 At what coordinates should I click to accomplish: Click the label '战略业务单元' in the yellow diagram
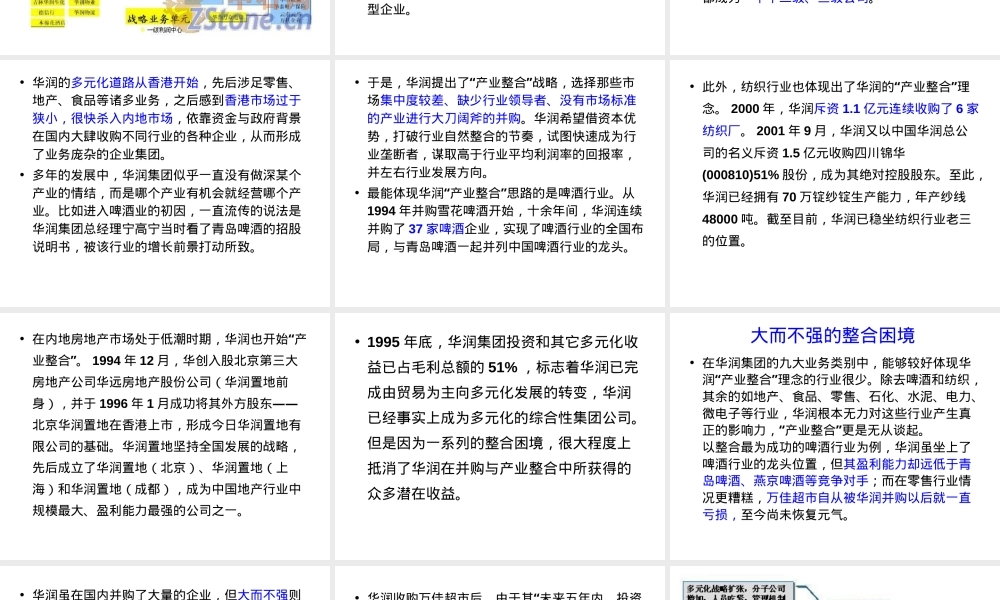(x=158, y=18)
